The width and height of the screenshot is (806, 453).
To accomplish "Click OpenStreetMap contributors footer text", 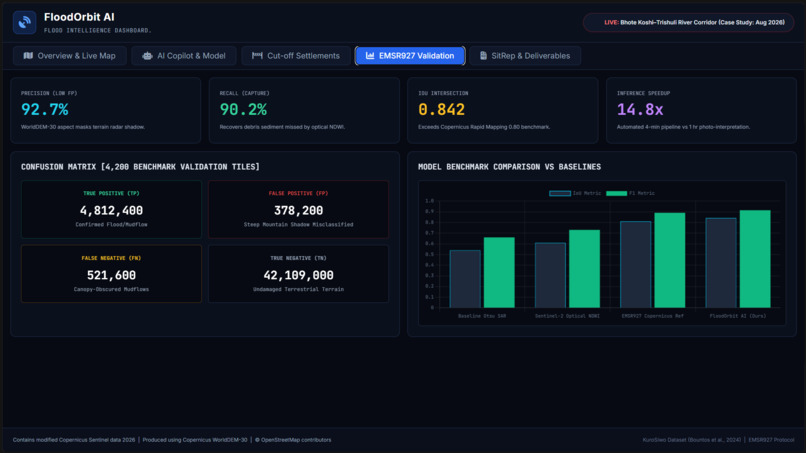I will (x=293, y=440).
